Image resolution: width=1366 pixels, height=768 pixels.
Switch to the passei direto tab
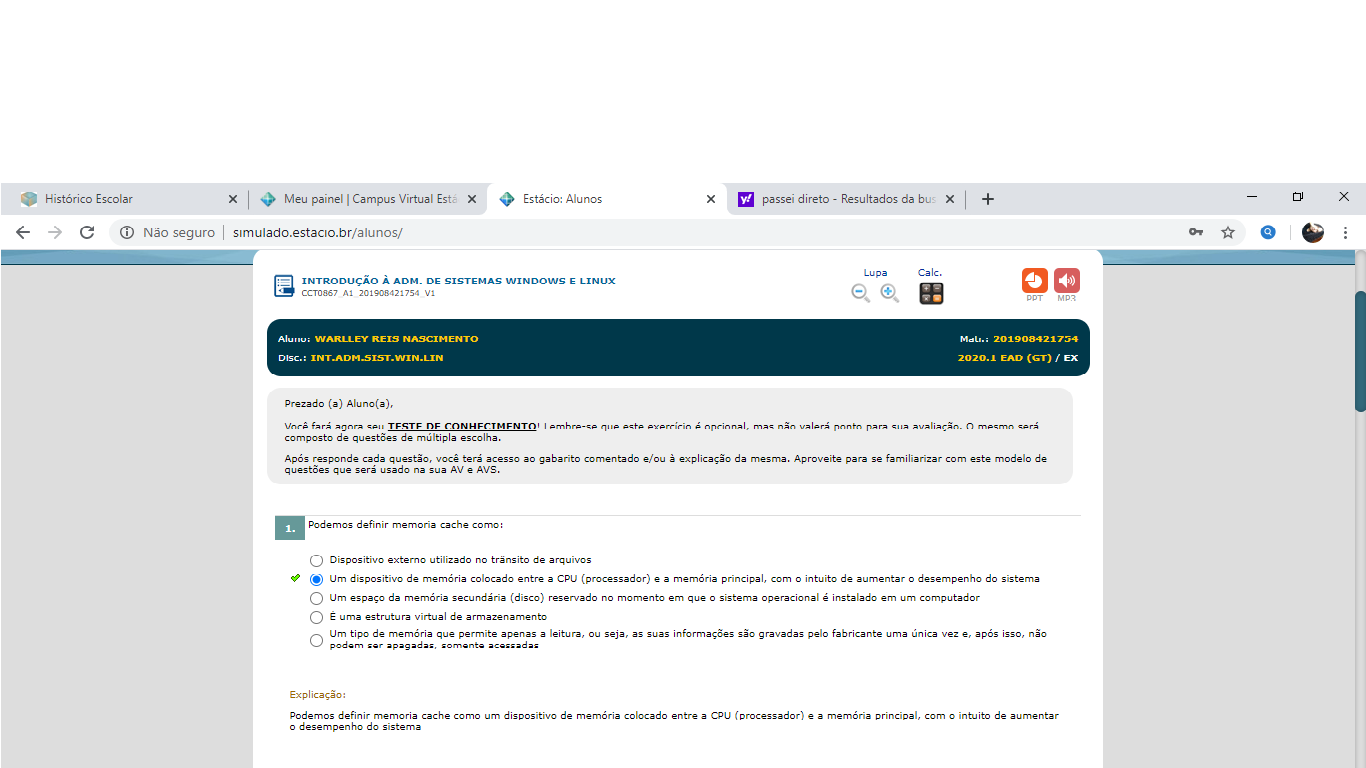[x=840, y=199]
